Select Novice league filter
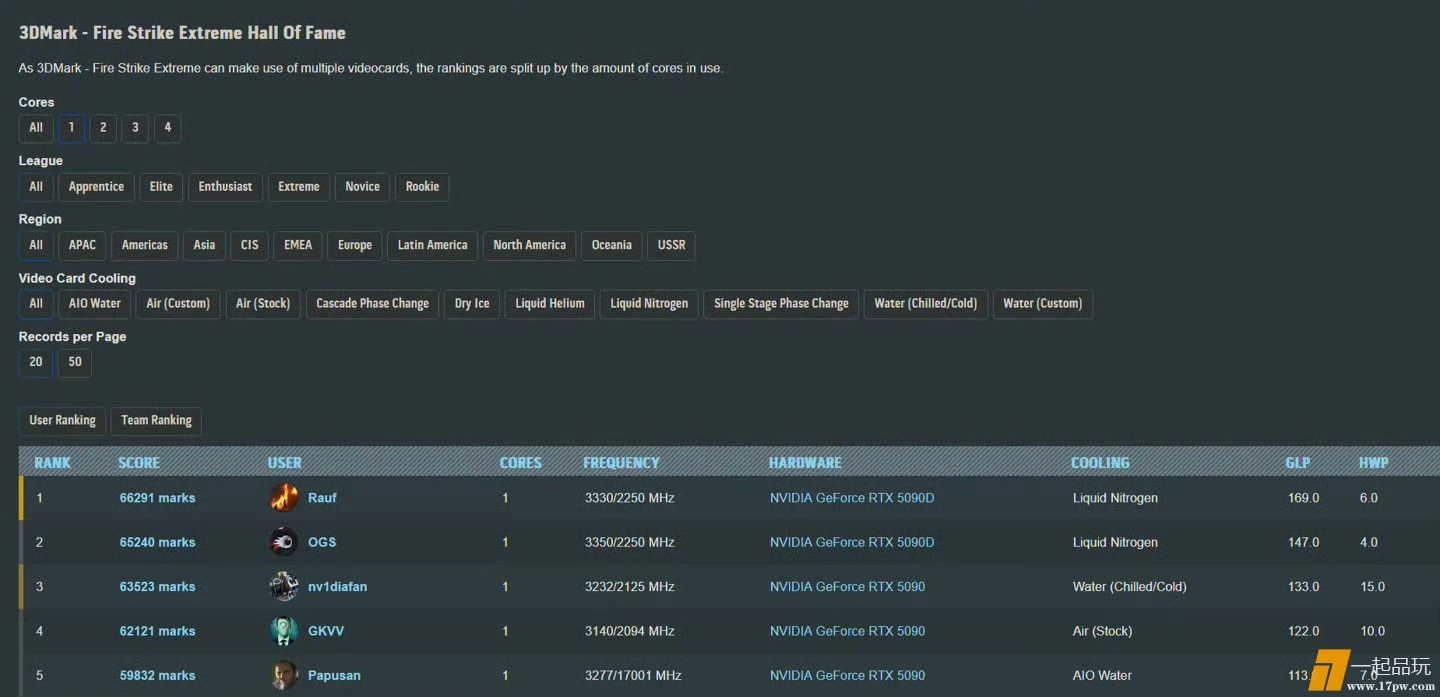 pos(362,187)
